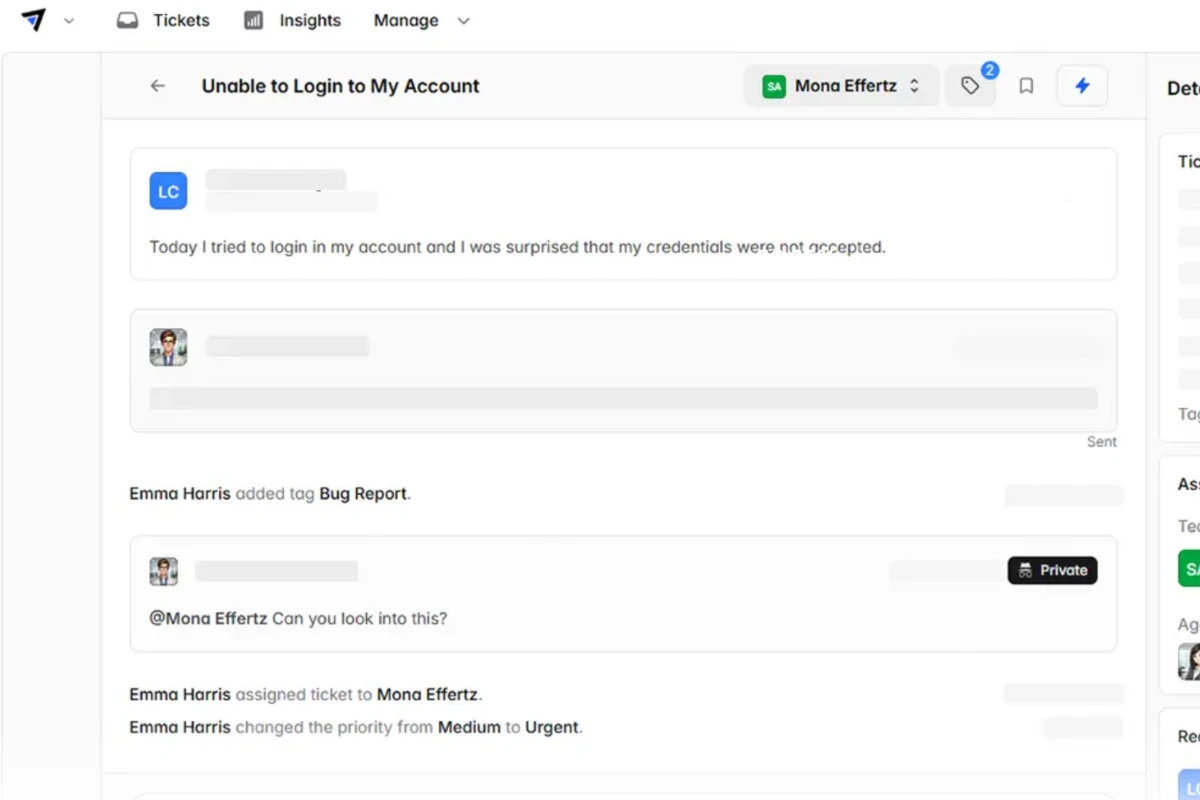Click Medium in the priority change line
This screenshot has width=1200, height=800.
pos(469,727)
